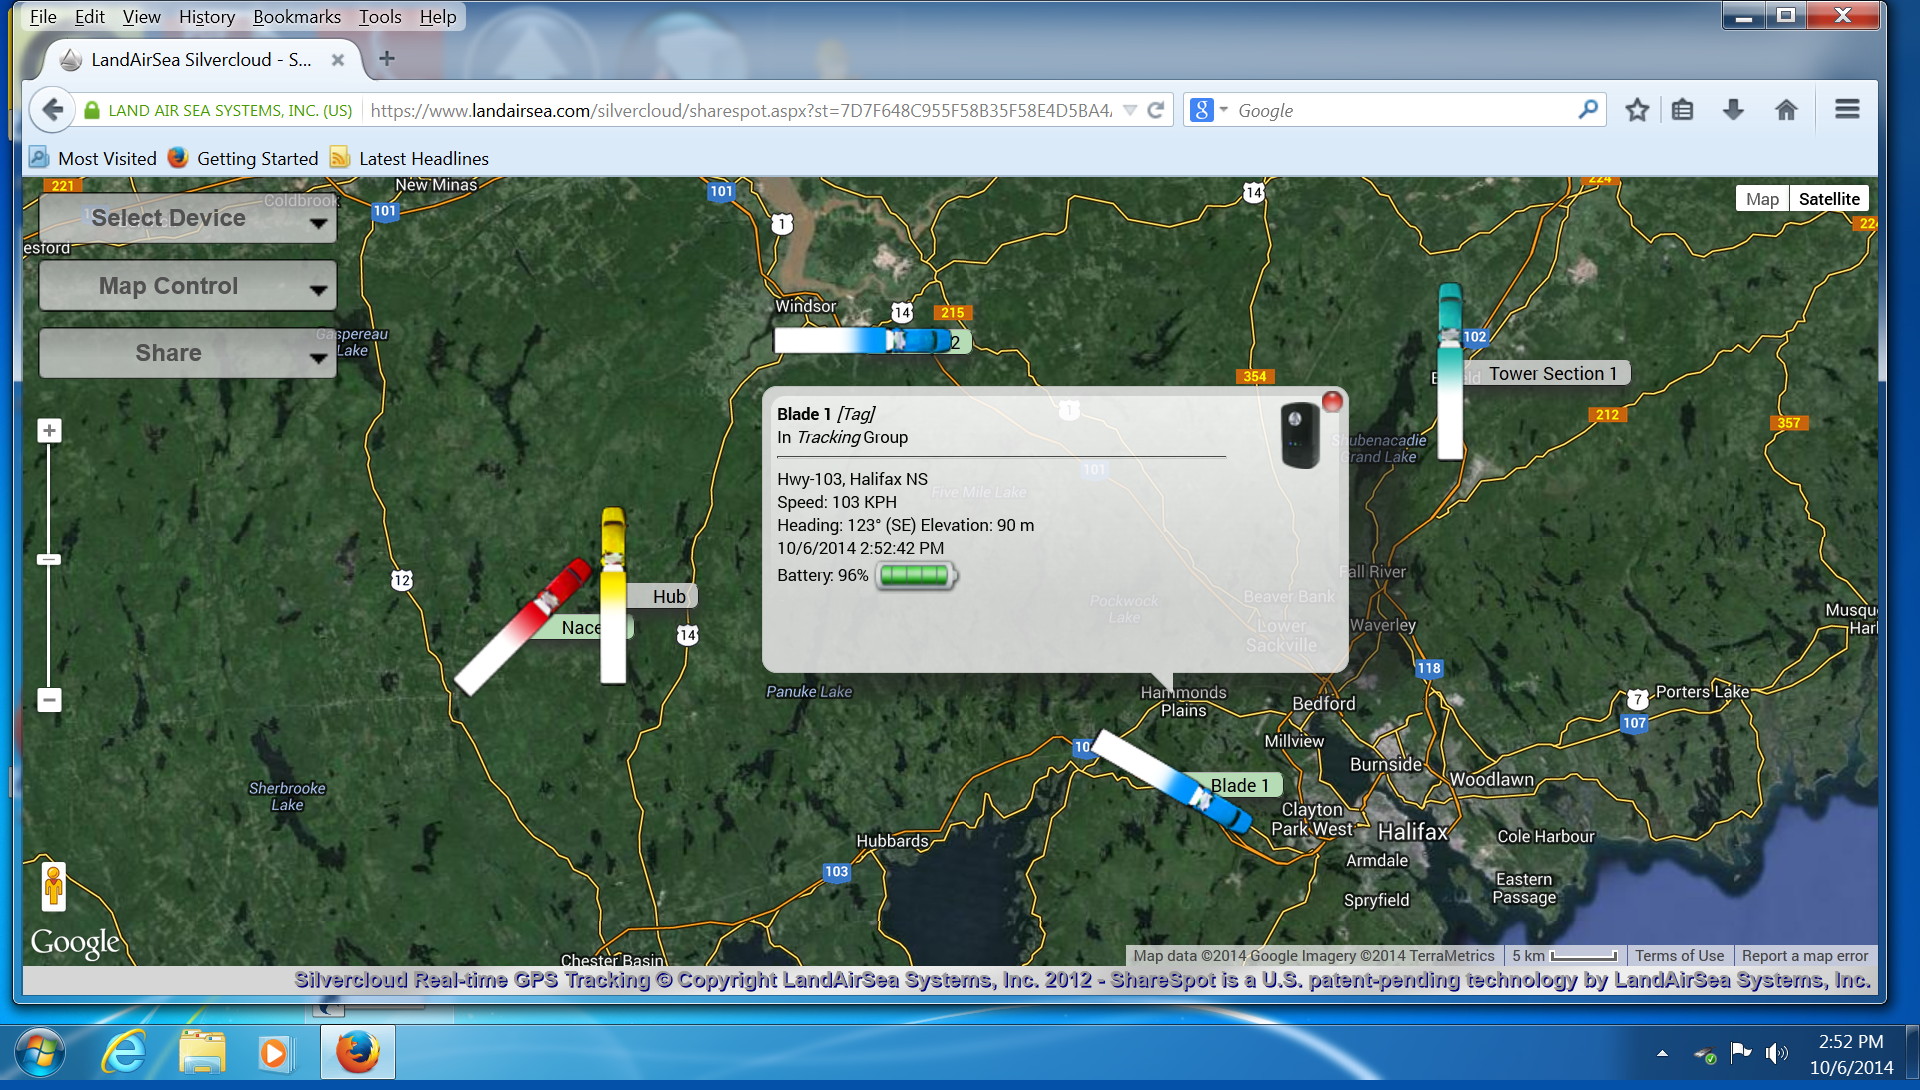Click the Blade 1 map label
Screen dimensions: 1920x1090
pyautogui.click(x=1240, y=785)
